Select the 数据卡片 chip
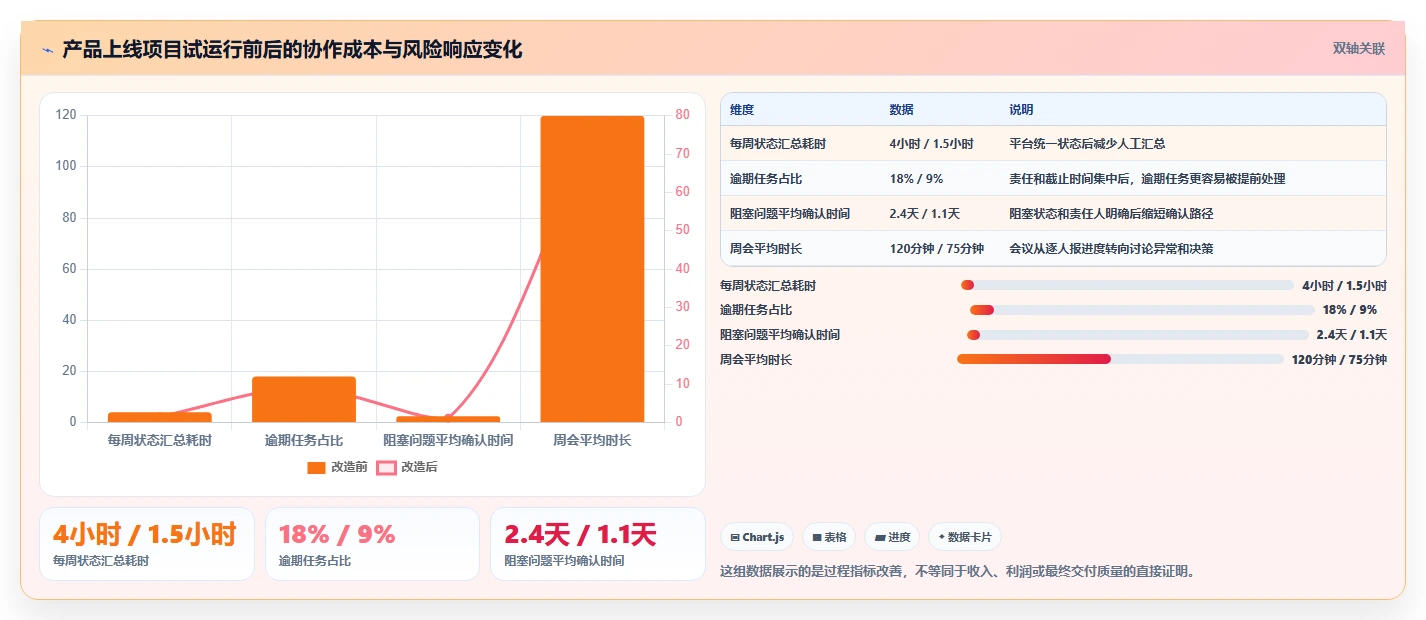 [x=965, y=537]
